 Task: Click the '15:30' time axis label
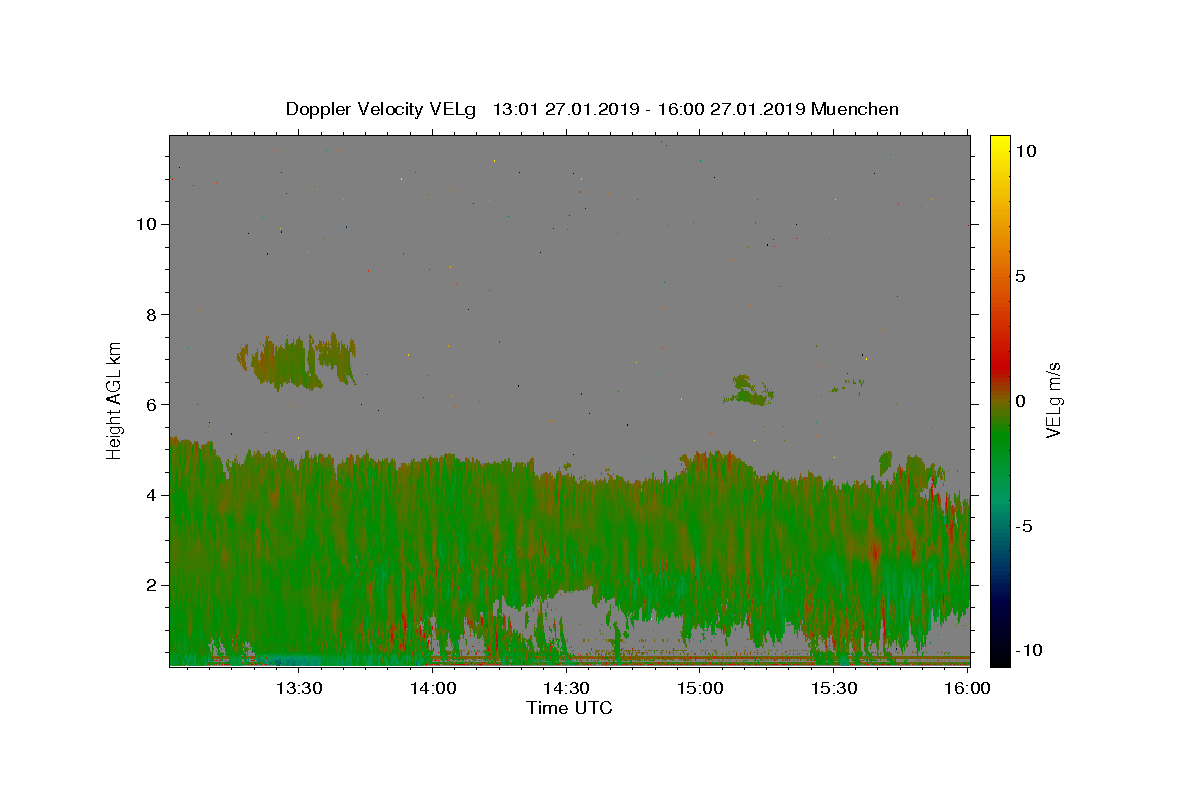click(834, 688)
